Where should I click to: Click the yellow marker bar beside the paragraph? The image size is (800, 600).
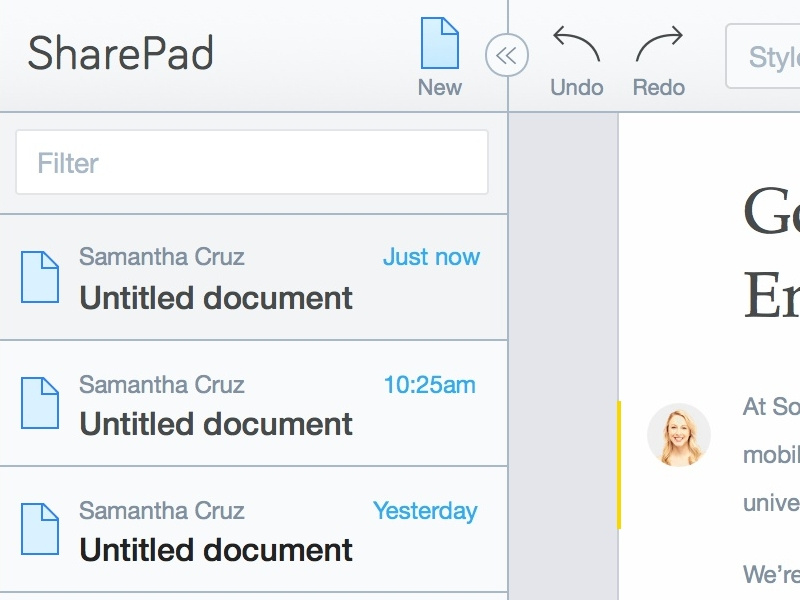pos(619,464)
